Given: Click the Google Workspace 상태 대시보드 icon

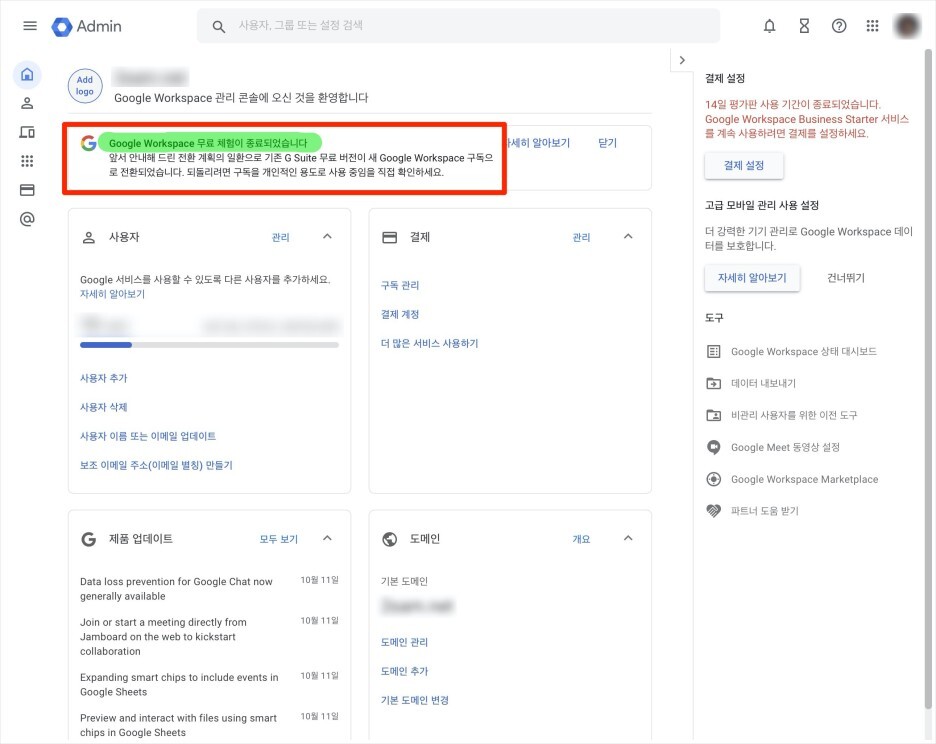Looking at the screenshot, I should 713,351.
